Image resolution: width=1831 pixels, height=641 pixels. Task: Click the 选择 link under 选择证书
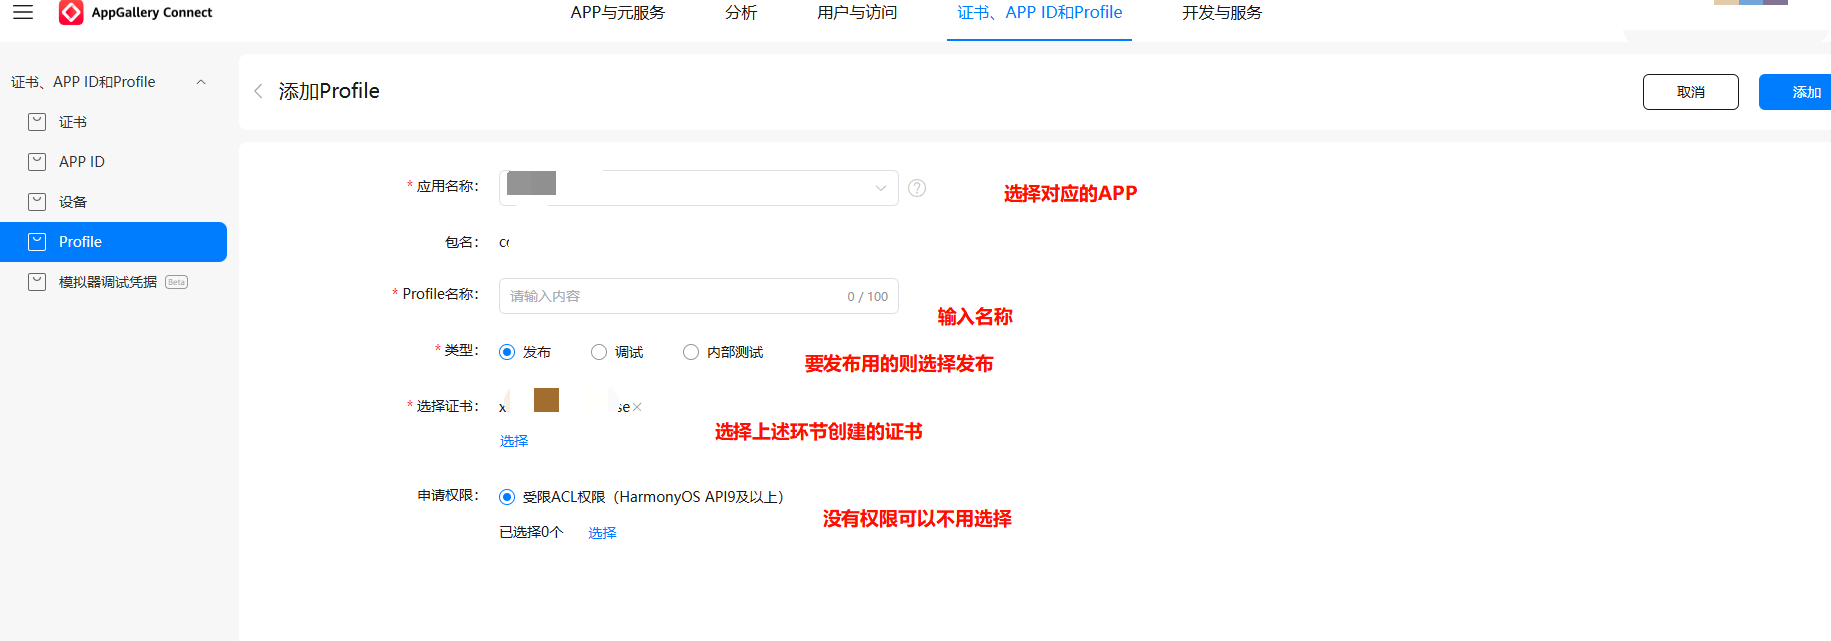coord(514,441)
